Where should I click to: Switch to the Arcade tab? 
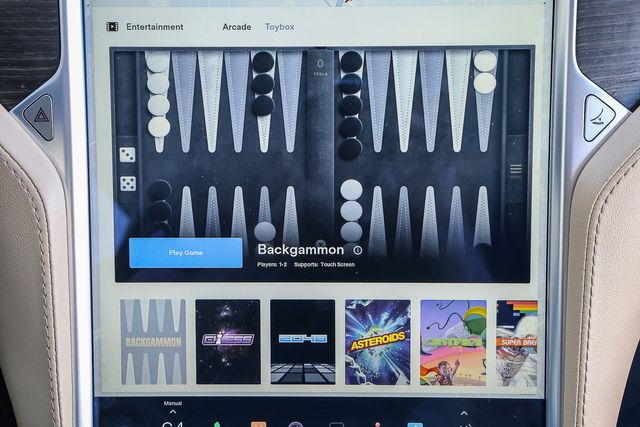(x=237, y=27)
